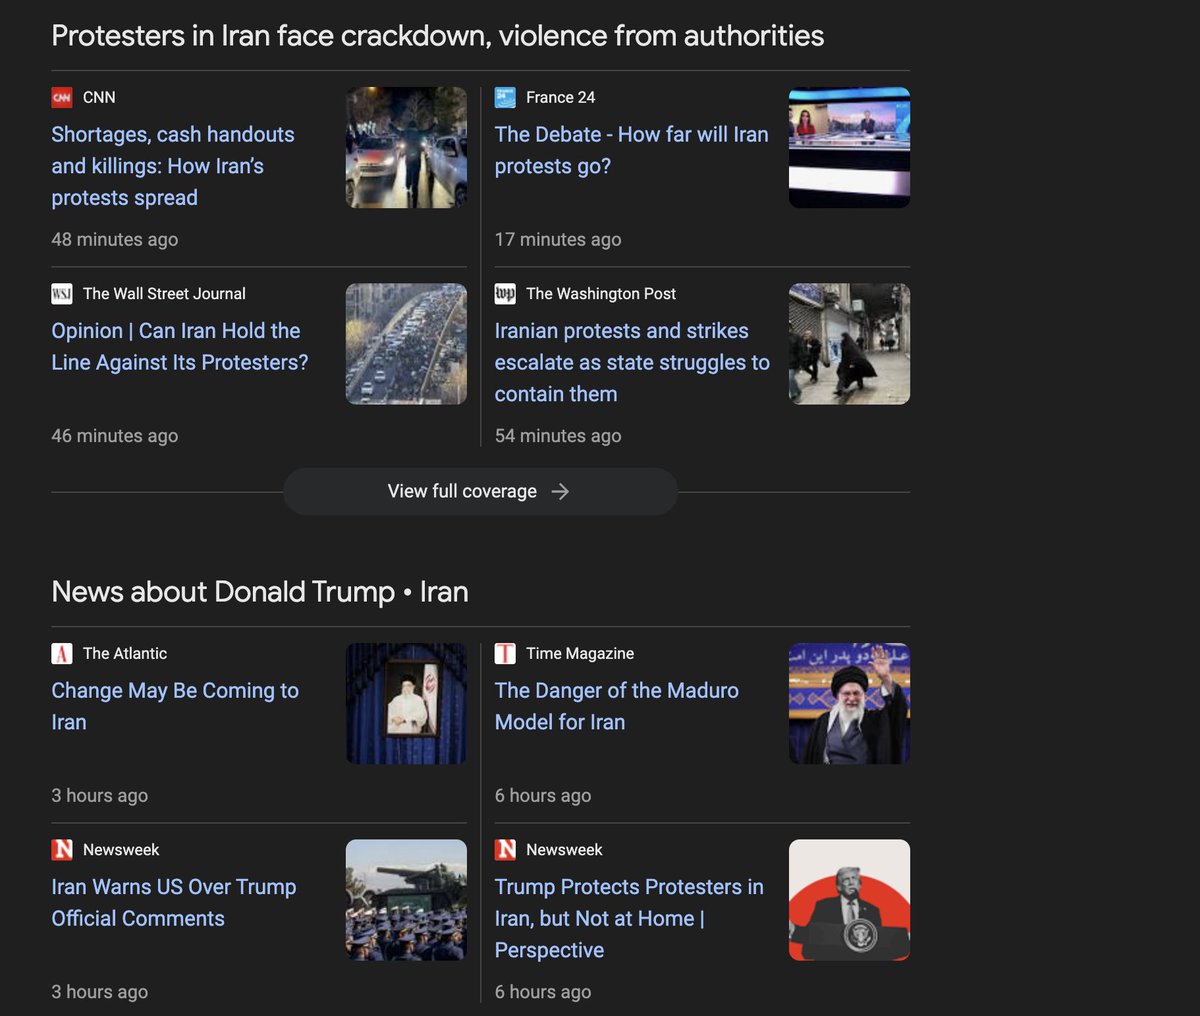Screen dimensions: 1200x1016
Task: Click the France 24 source name
Action: 560,97
